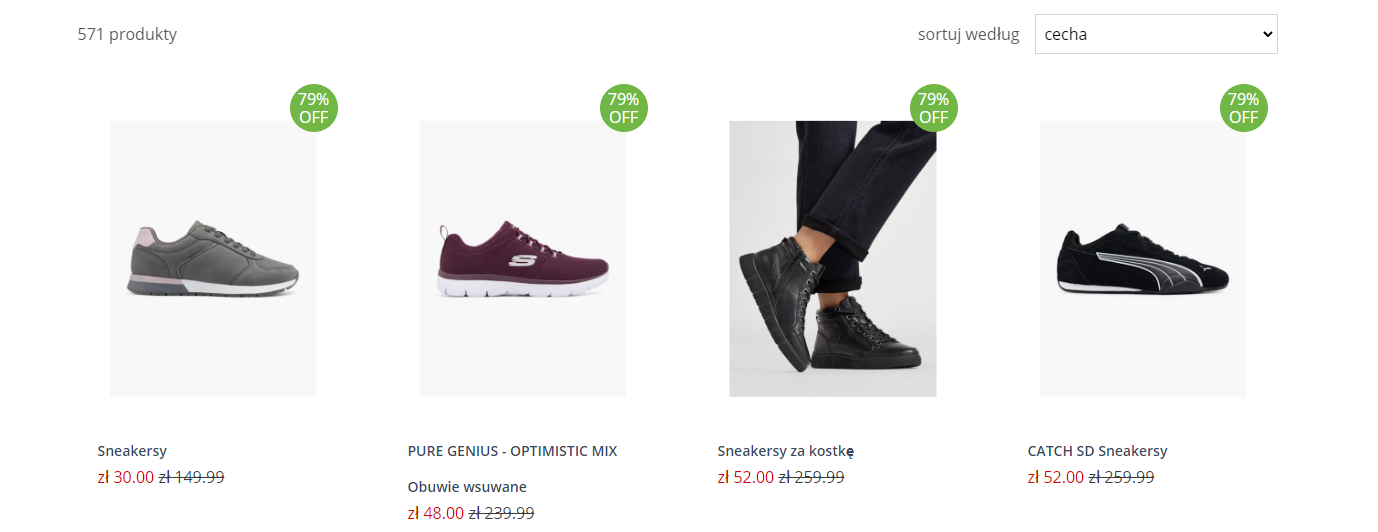The width and height of the screenshot is (1378, 532).
Task: Click the 'Obuwie wsuwane' subtitle link
Action: click(467, 487)
